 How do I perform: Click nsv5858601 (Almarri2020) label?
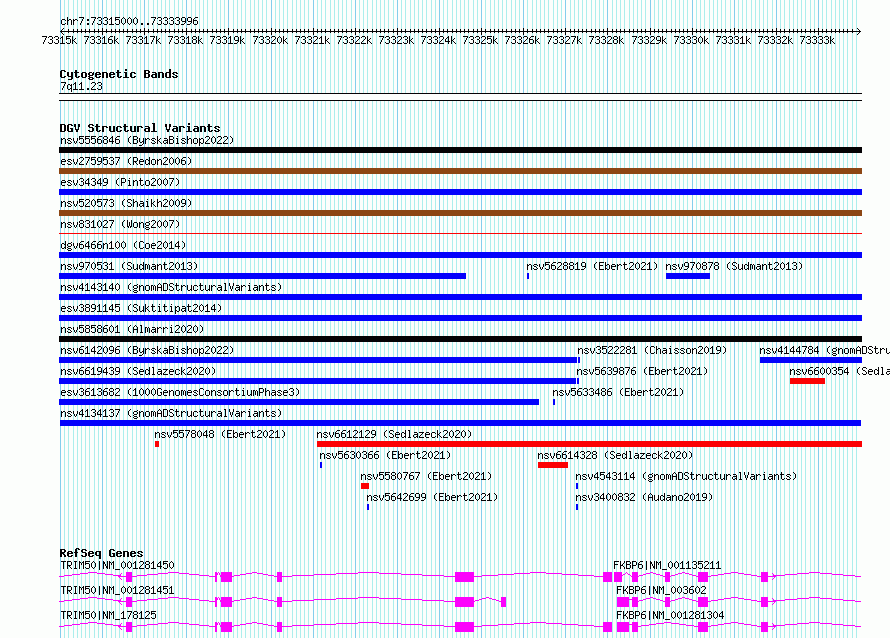tap(132, 329)
